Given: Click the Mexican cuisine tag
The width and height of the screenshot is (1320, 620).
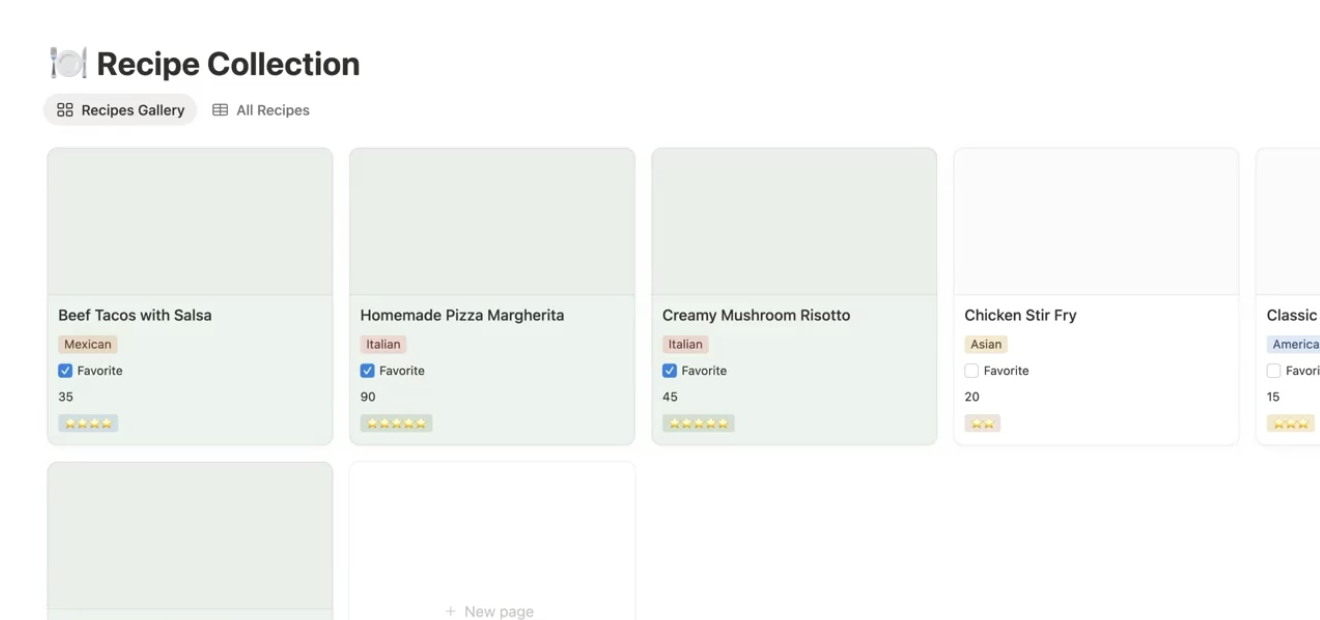Looking at the screenshot, I should [x=88, y=344].
